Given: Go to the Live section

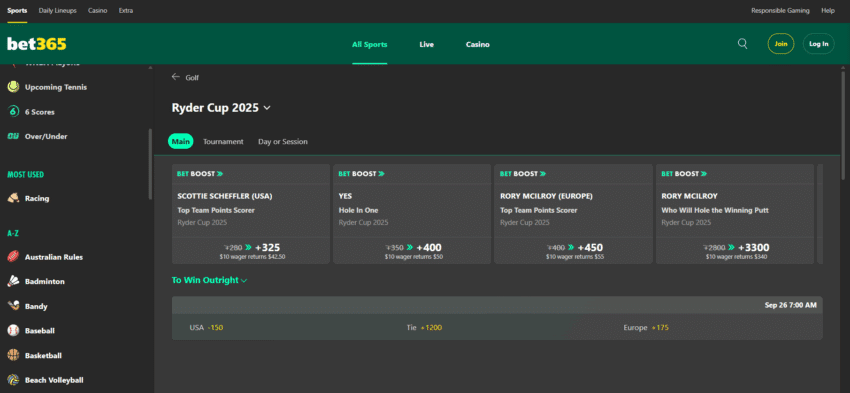Looking at the screenshot, I should (x=427, y=44).
